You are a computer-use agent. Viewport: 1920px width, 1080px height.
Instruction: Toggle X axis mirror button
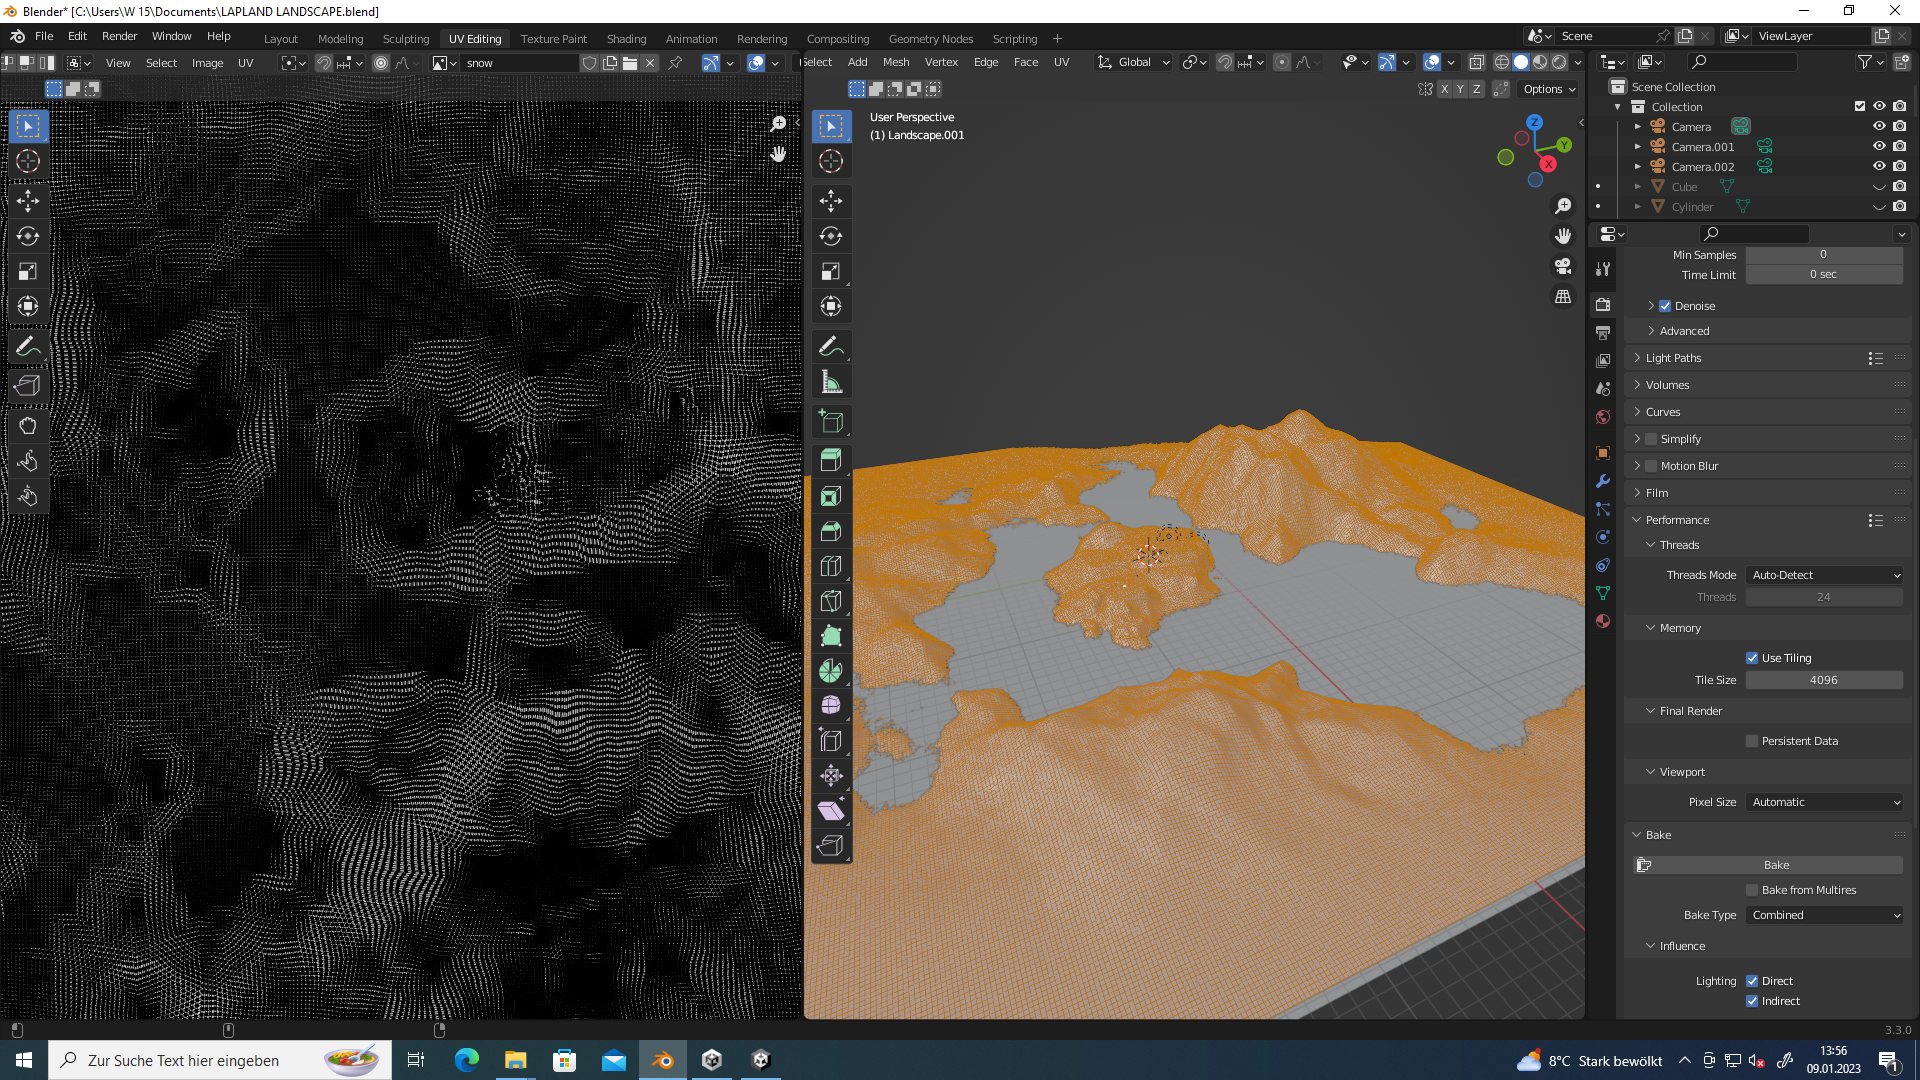[x=1444, y=89]
